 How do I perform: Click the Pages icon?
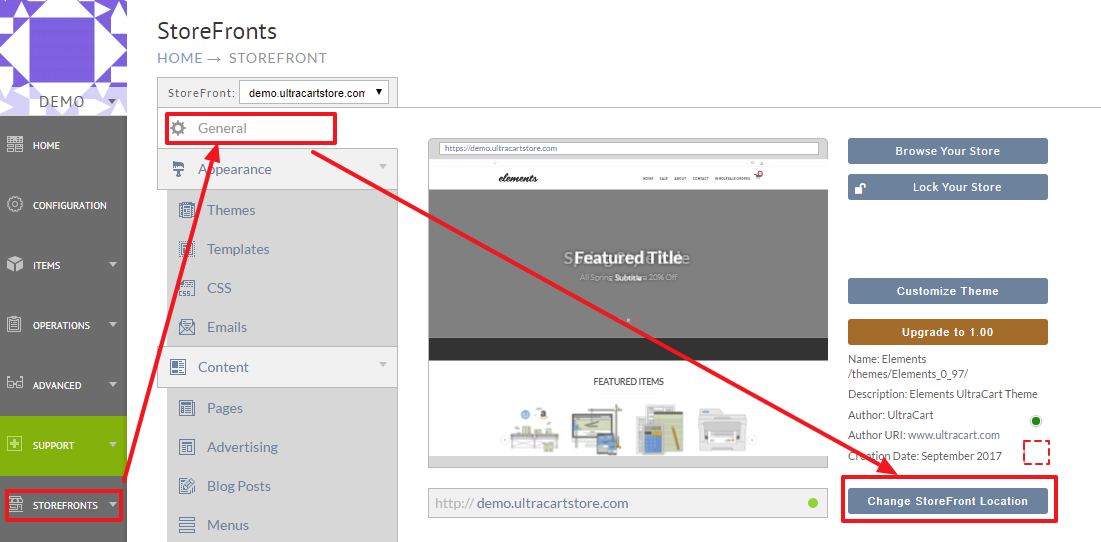pyautogui.click(x=187, y=408)
